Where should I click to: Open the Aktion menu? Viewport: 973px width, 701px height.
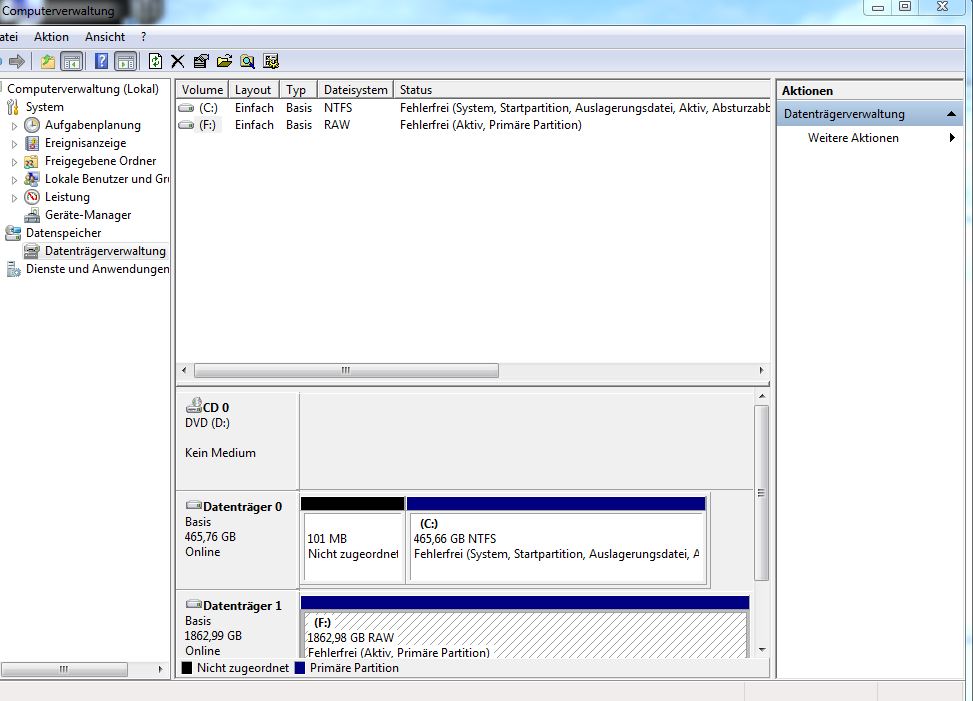(x=51, y=37)
